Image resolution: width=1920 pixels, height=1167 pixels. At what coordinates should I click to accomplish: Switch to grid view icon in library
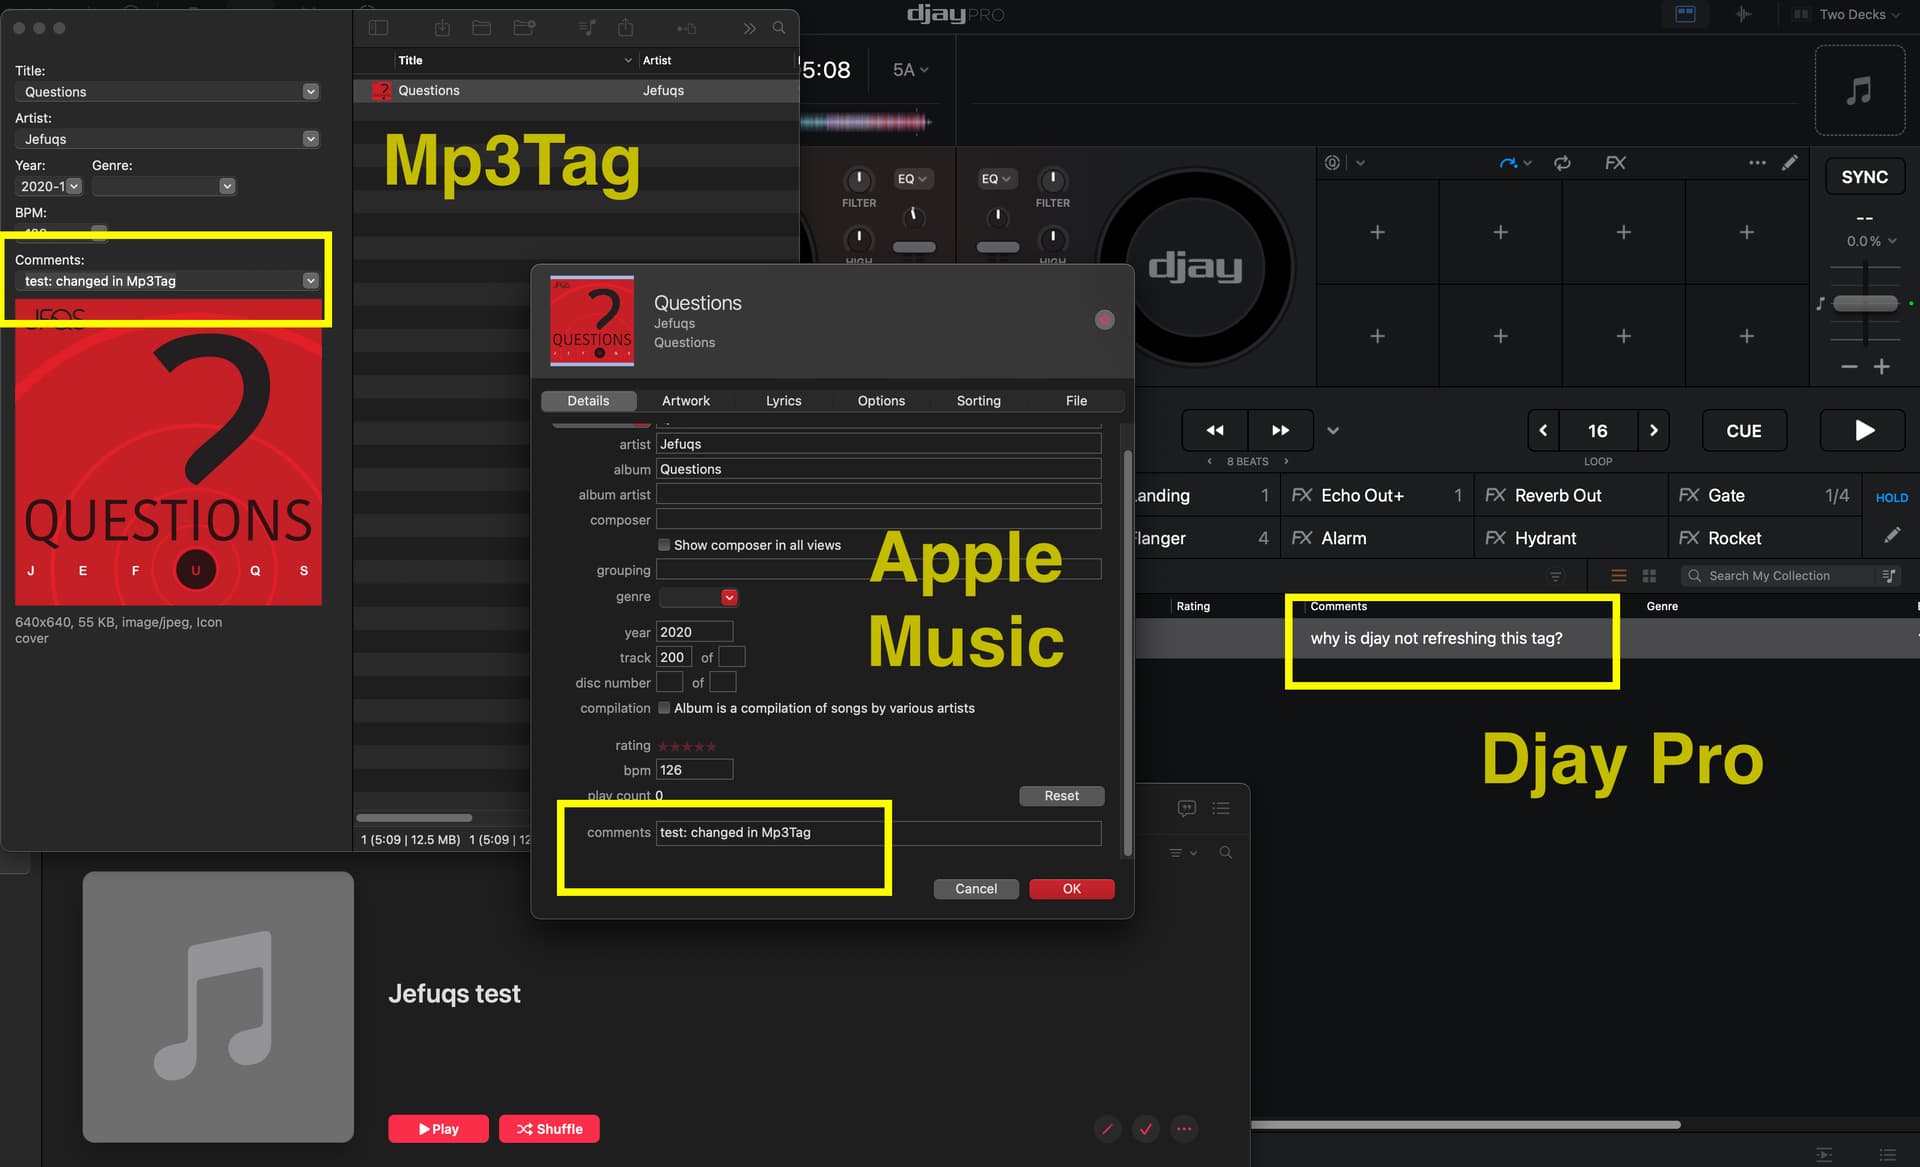click(x=1649, y=576)
